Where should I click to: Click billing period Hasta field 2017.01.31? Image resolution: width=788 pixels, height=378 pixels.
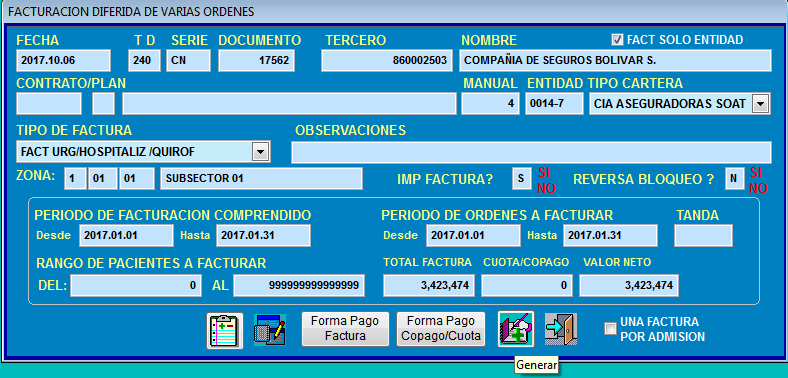pos(263,235)
